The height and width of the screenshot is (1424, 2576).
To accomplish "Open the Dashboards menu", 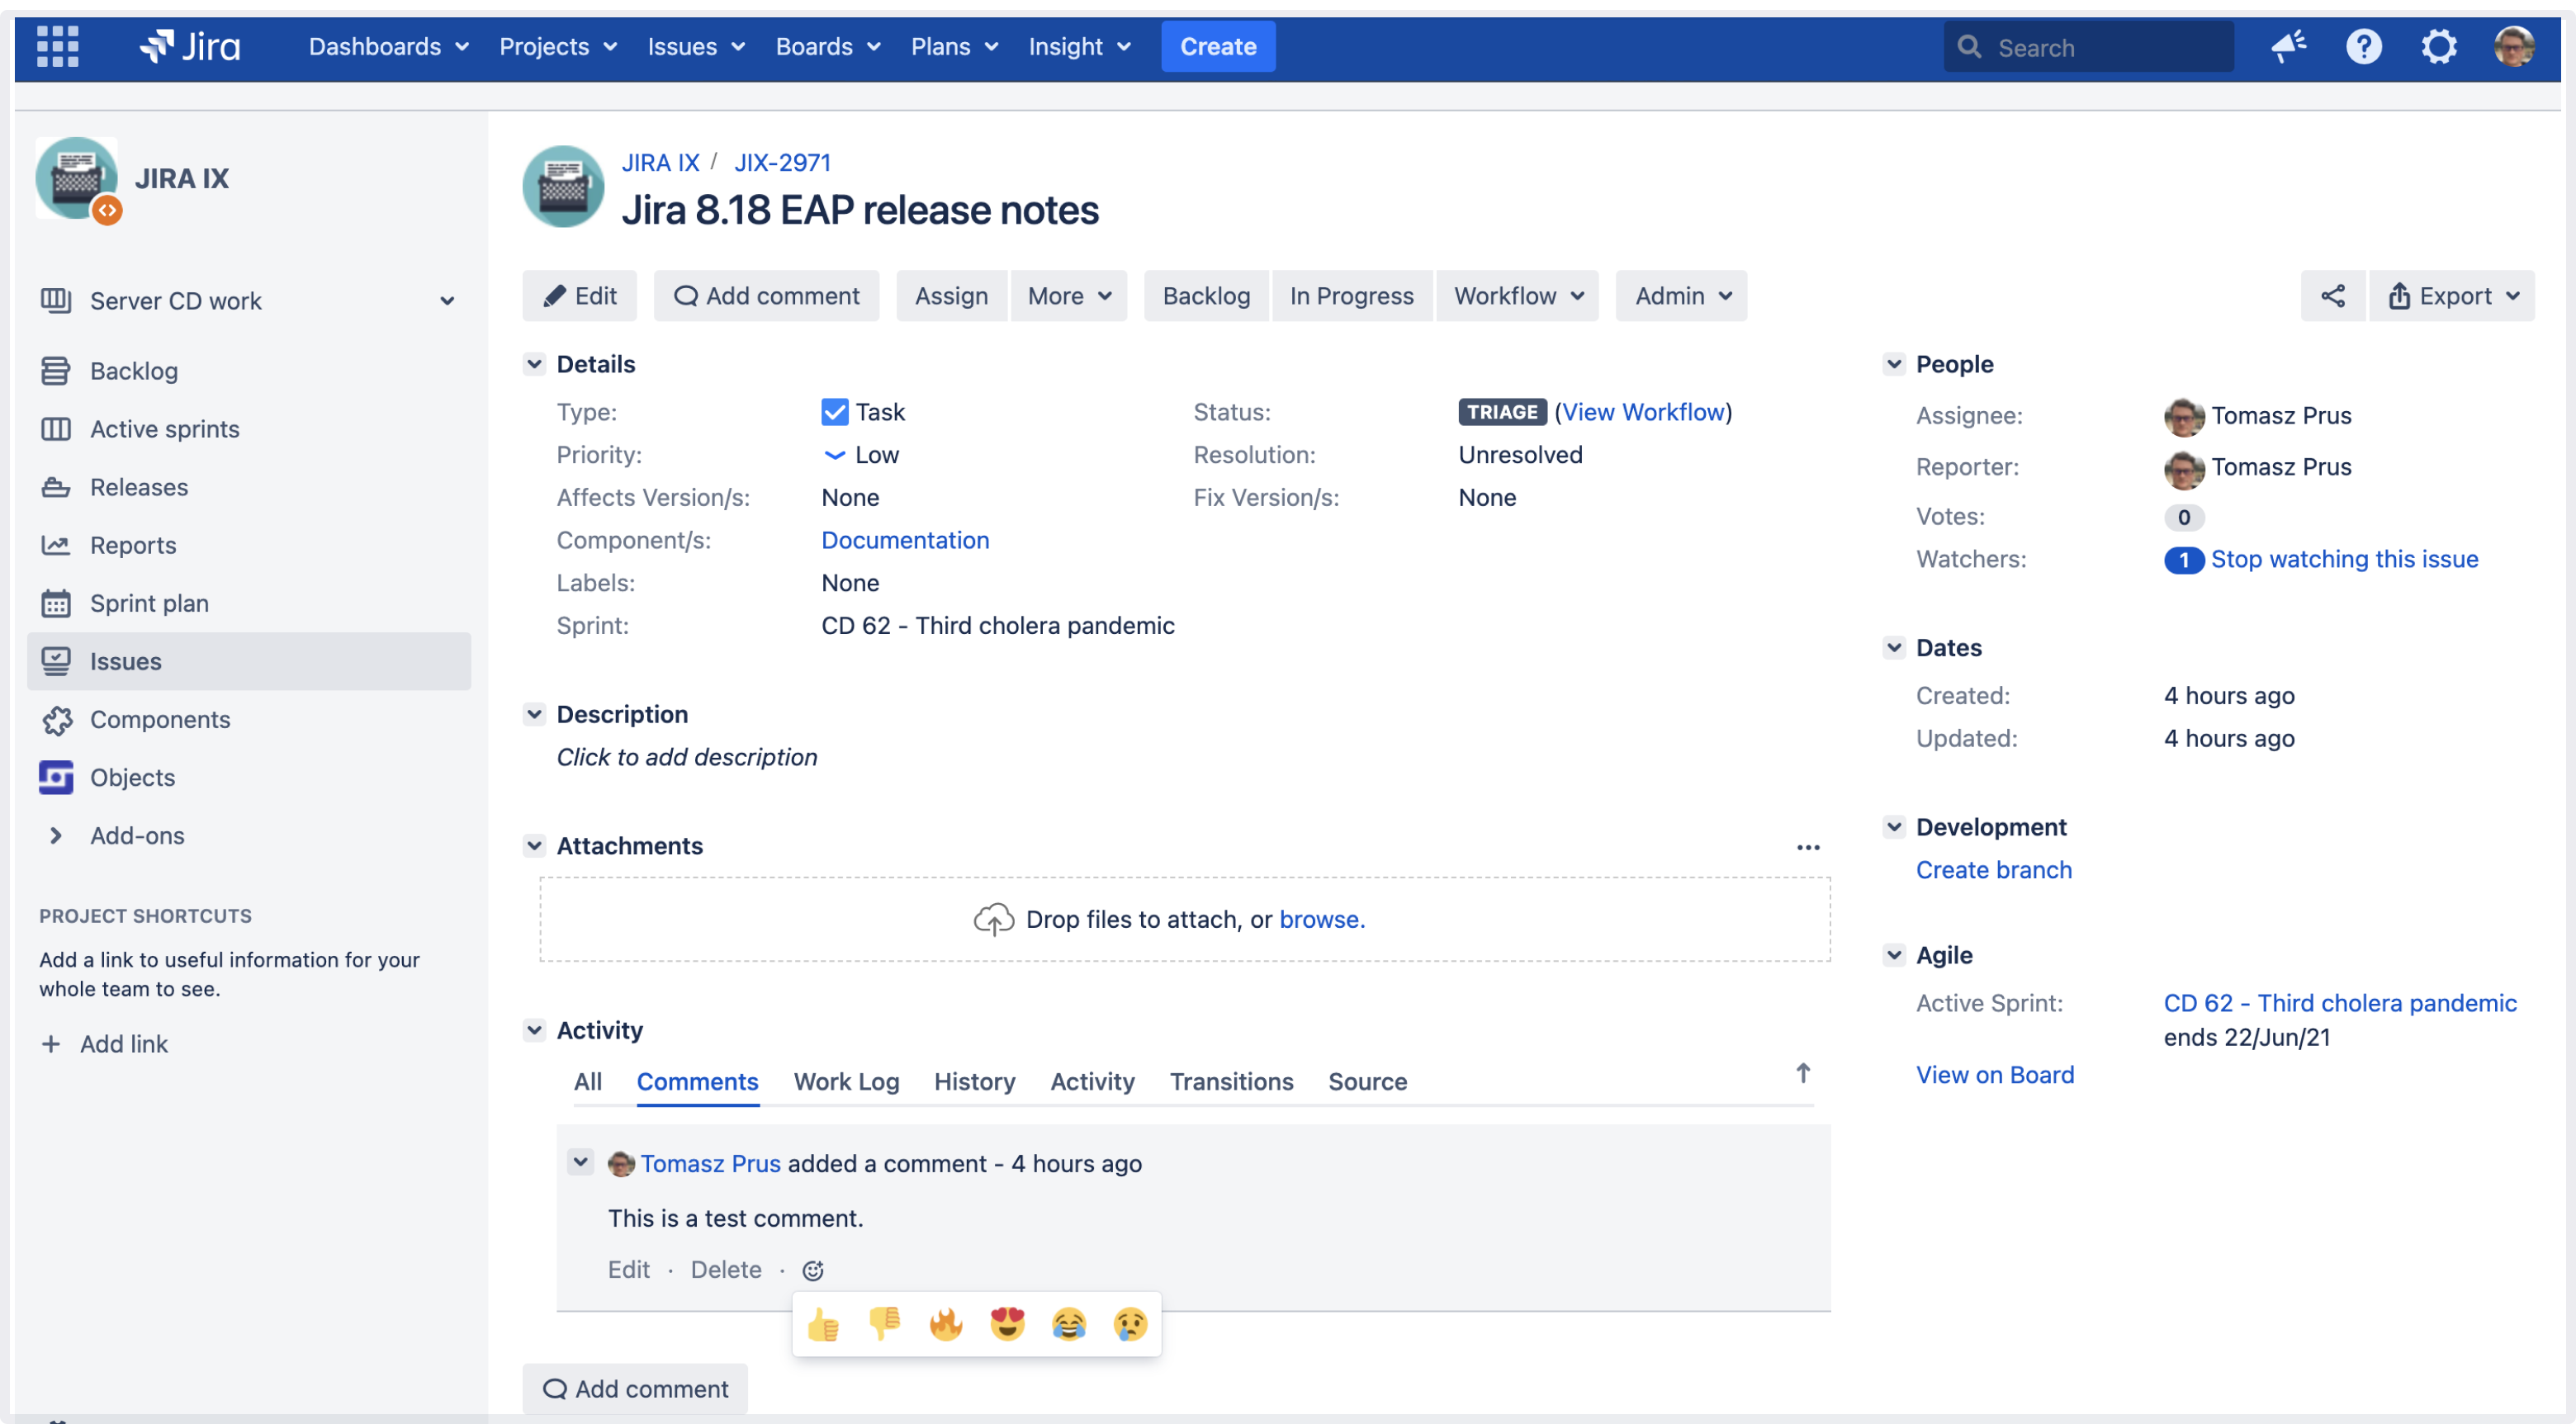I will [x=388, y=46].
